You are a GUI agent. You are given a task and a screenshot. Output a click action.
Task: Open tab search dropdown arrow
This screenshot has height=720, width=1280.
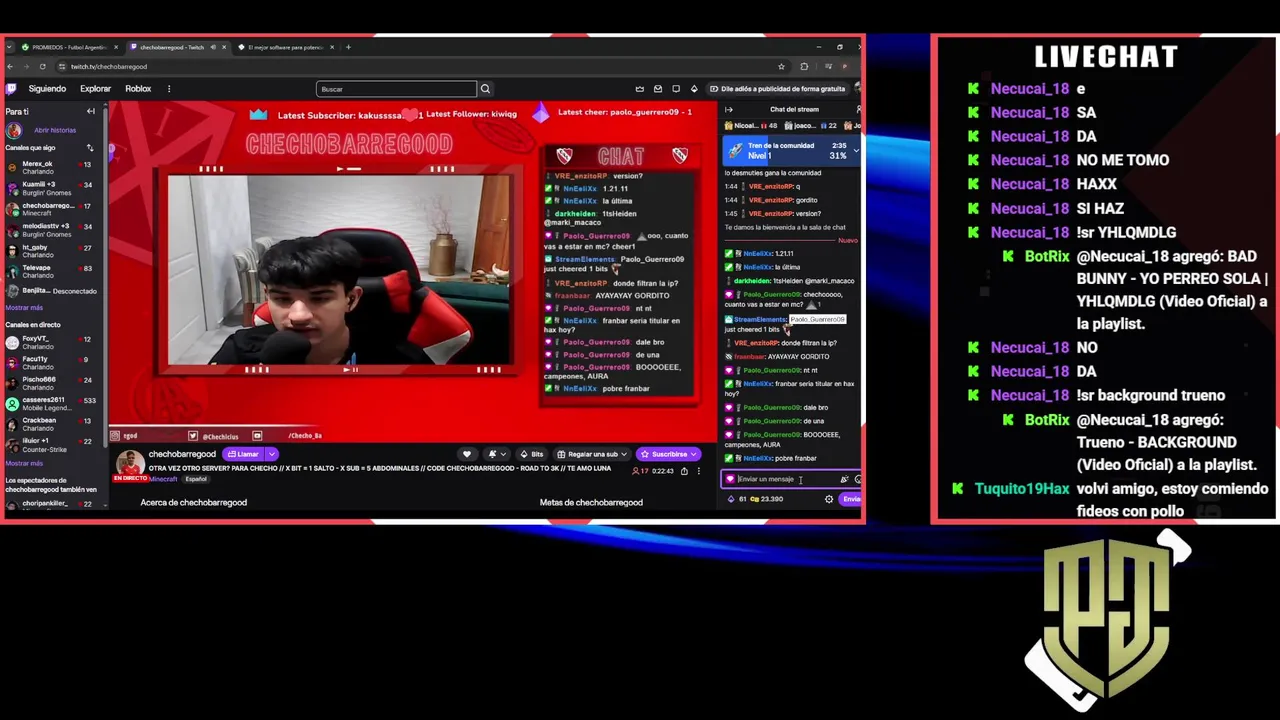8,47
